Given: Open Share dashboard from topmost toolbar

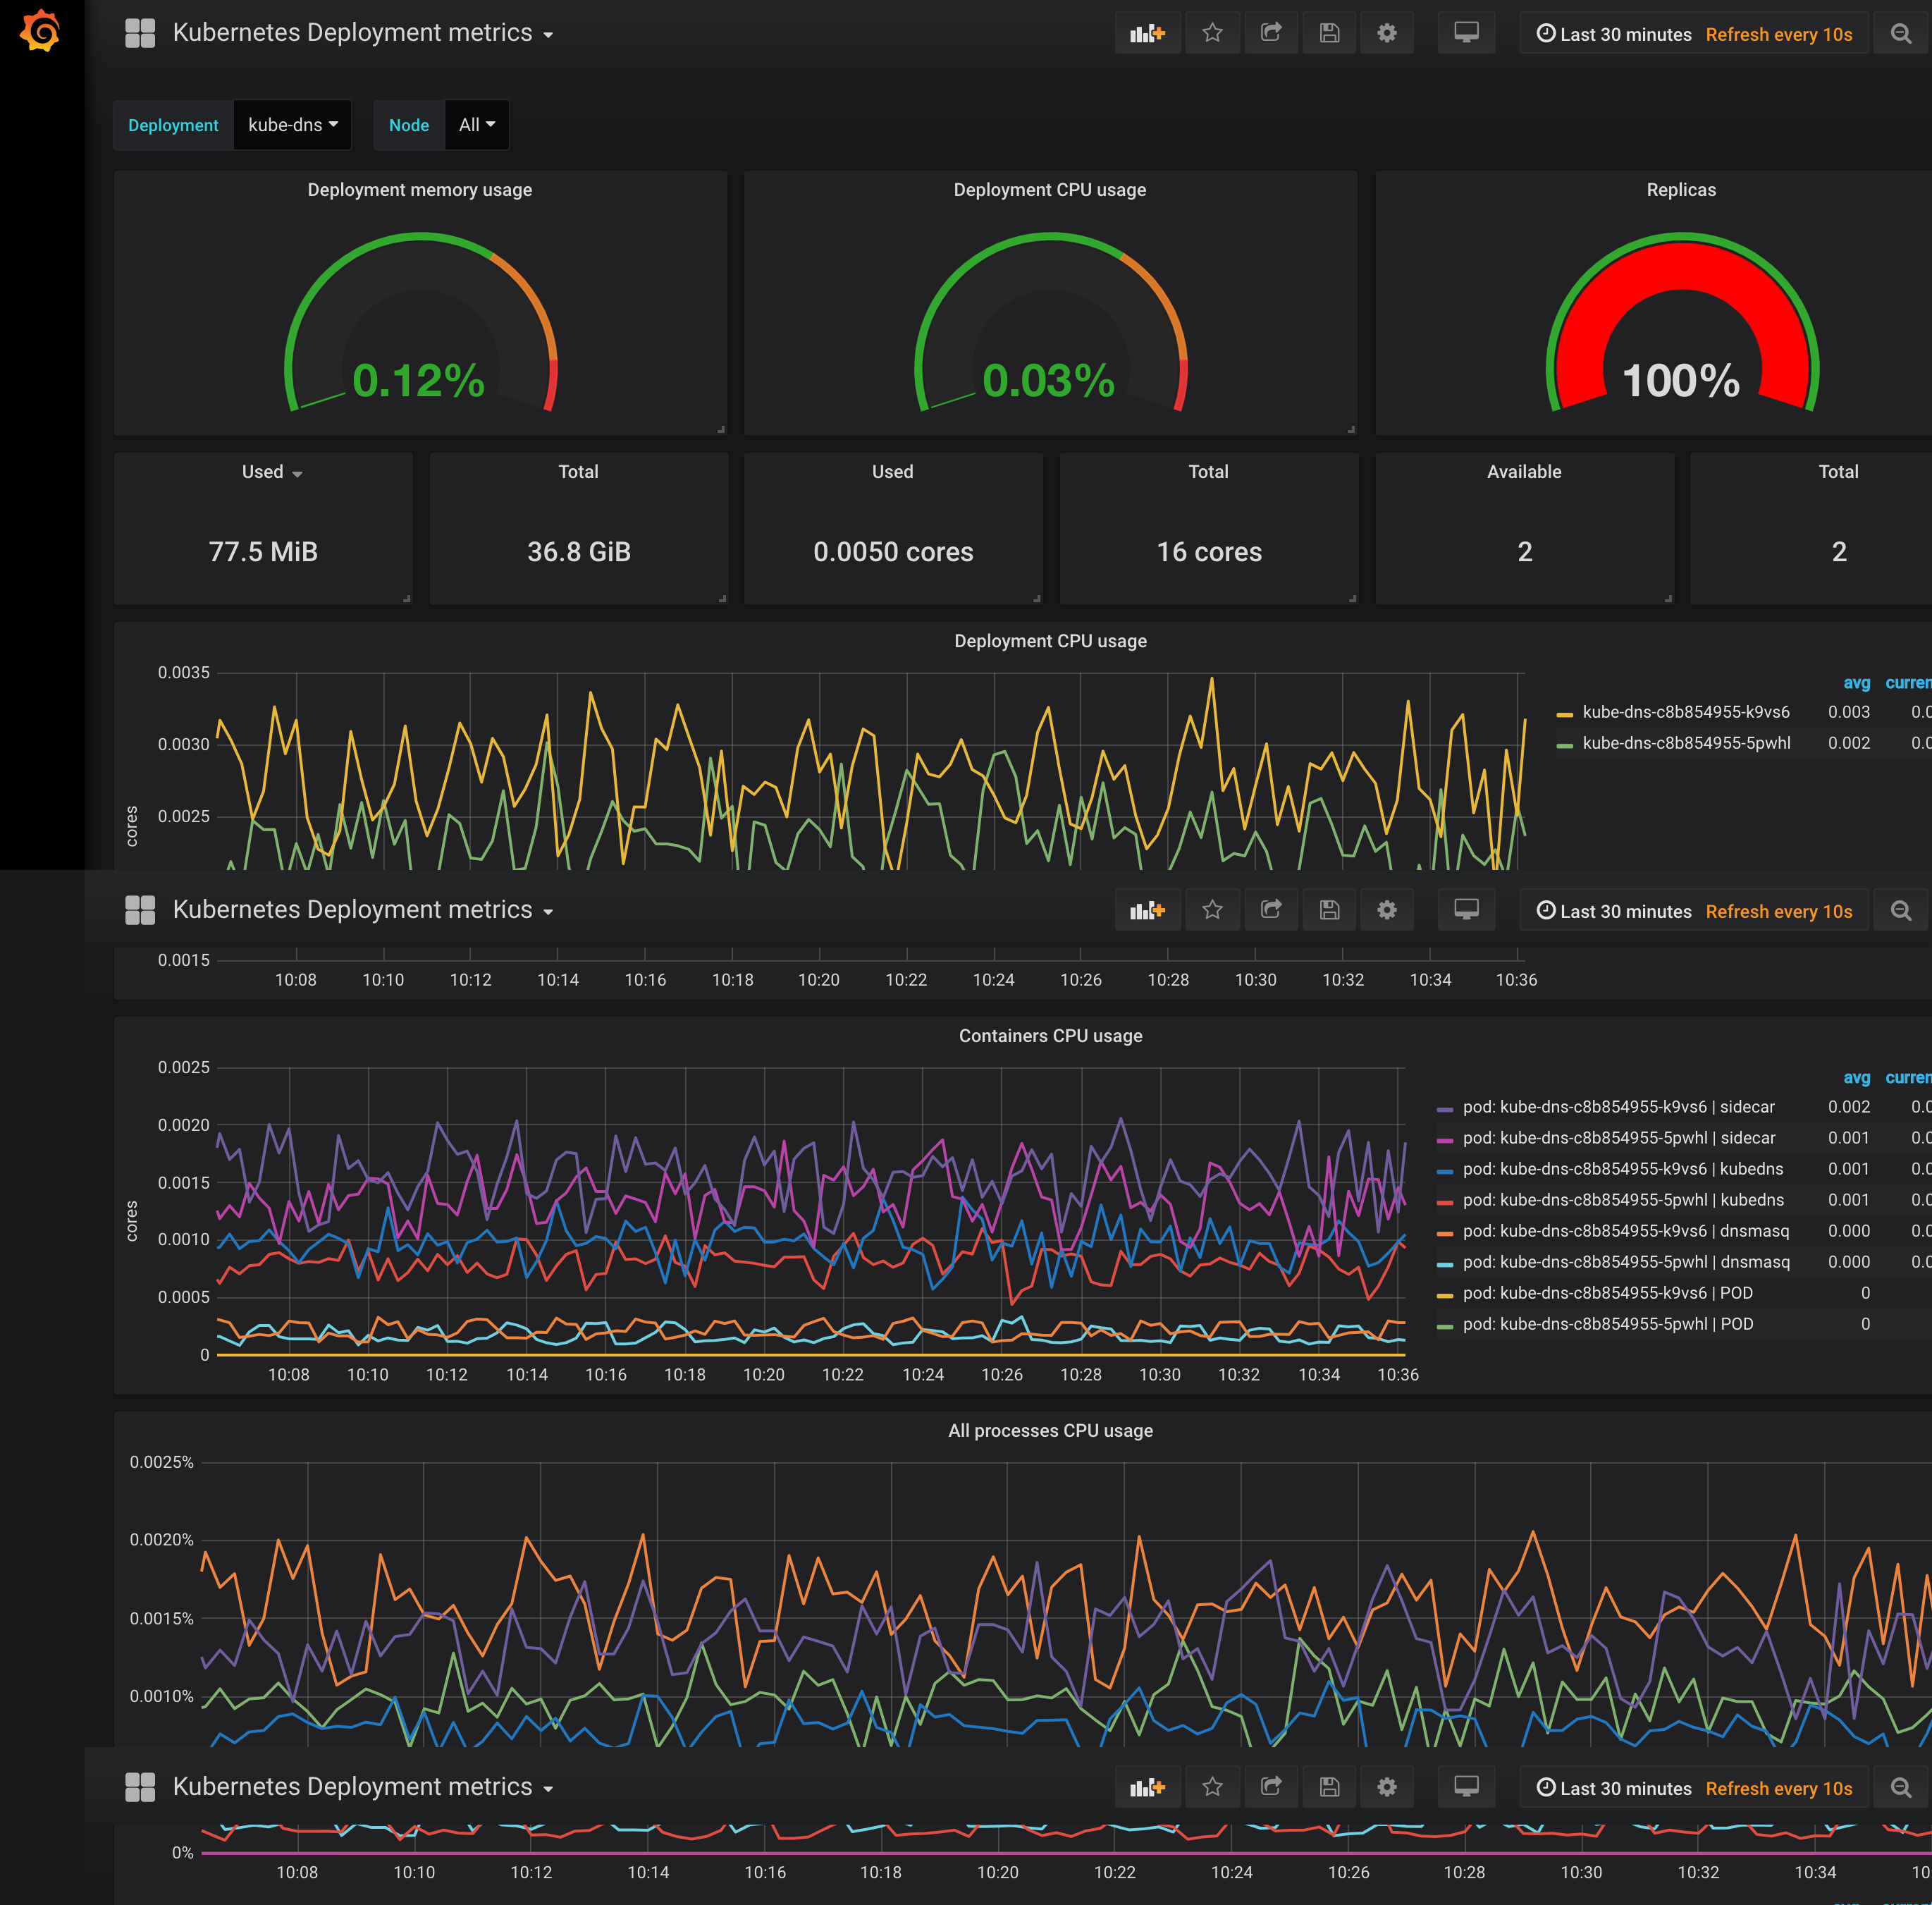Looking at the screenshot, I should pos(1271,33).
